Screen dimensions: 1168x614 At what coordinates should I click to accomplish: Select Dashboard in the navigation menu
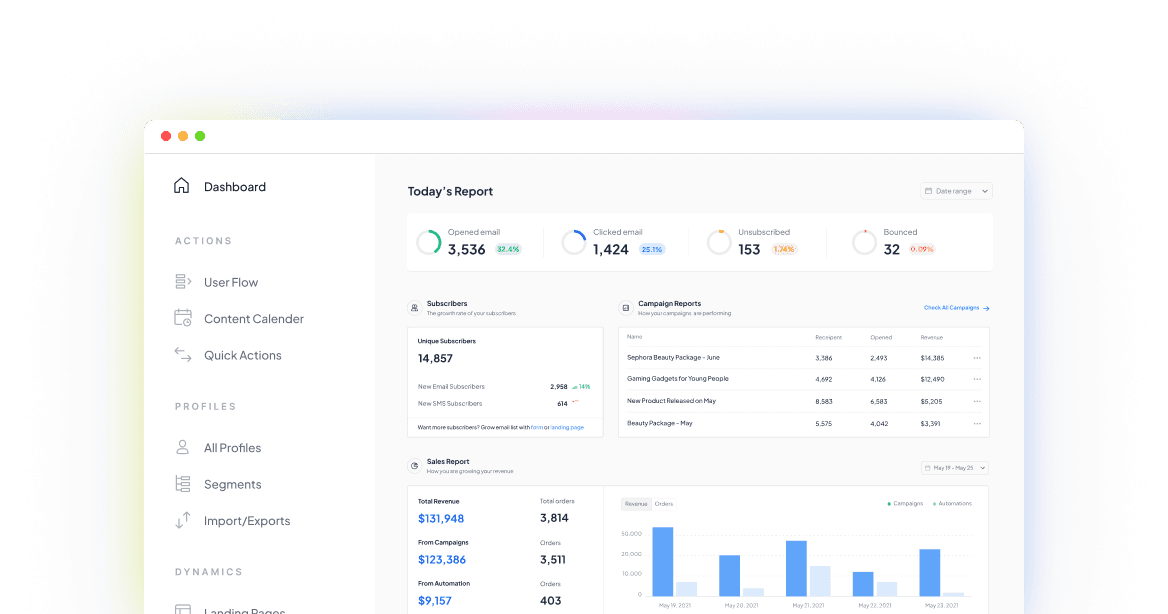click(x=234, y=186)
